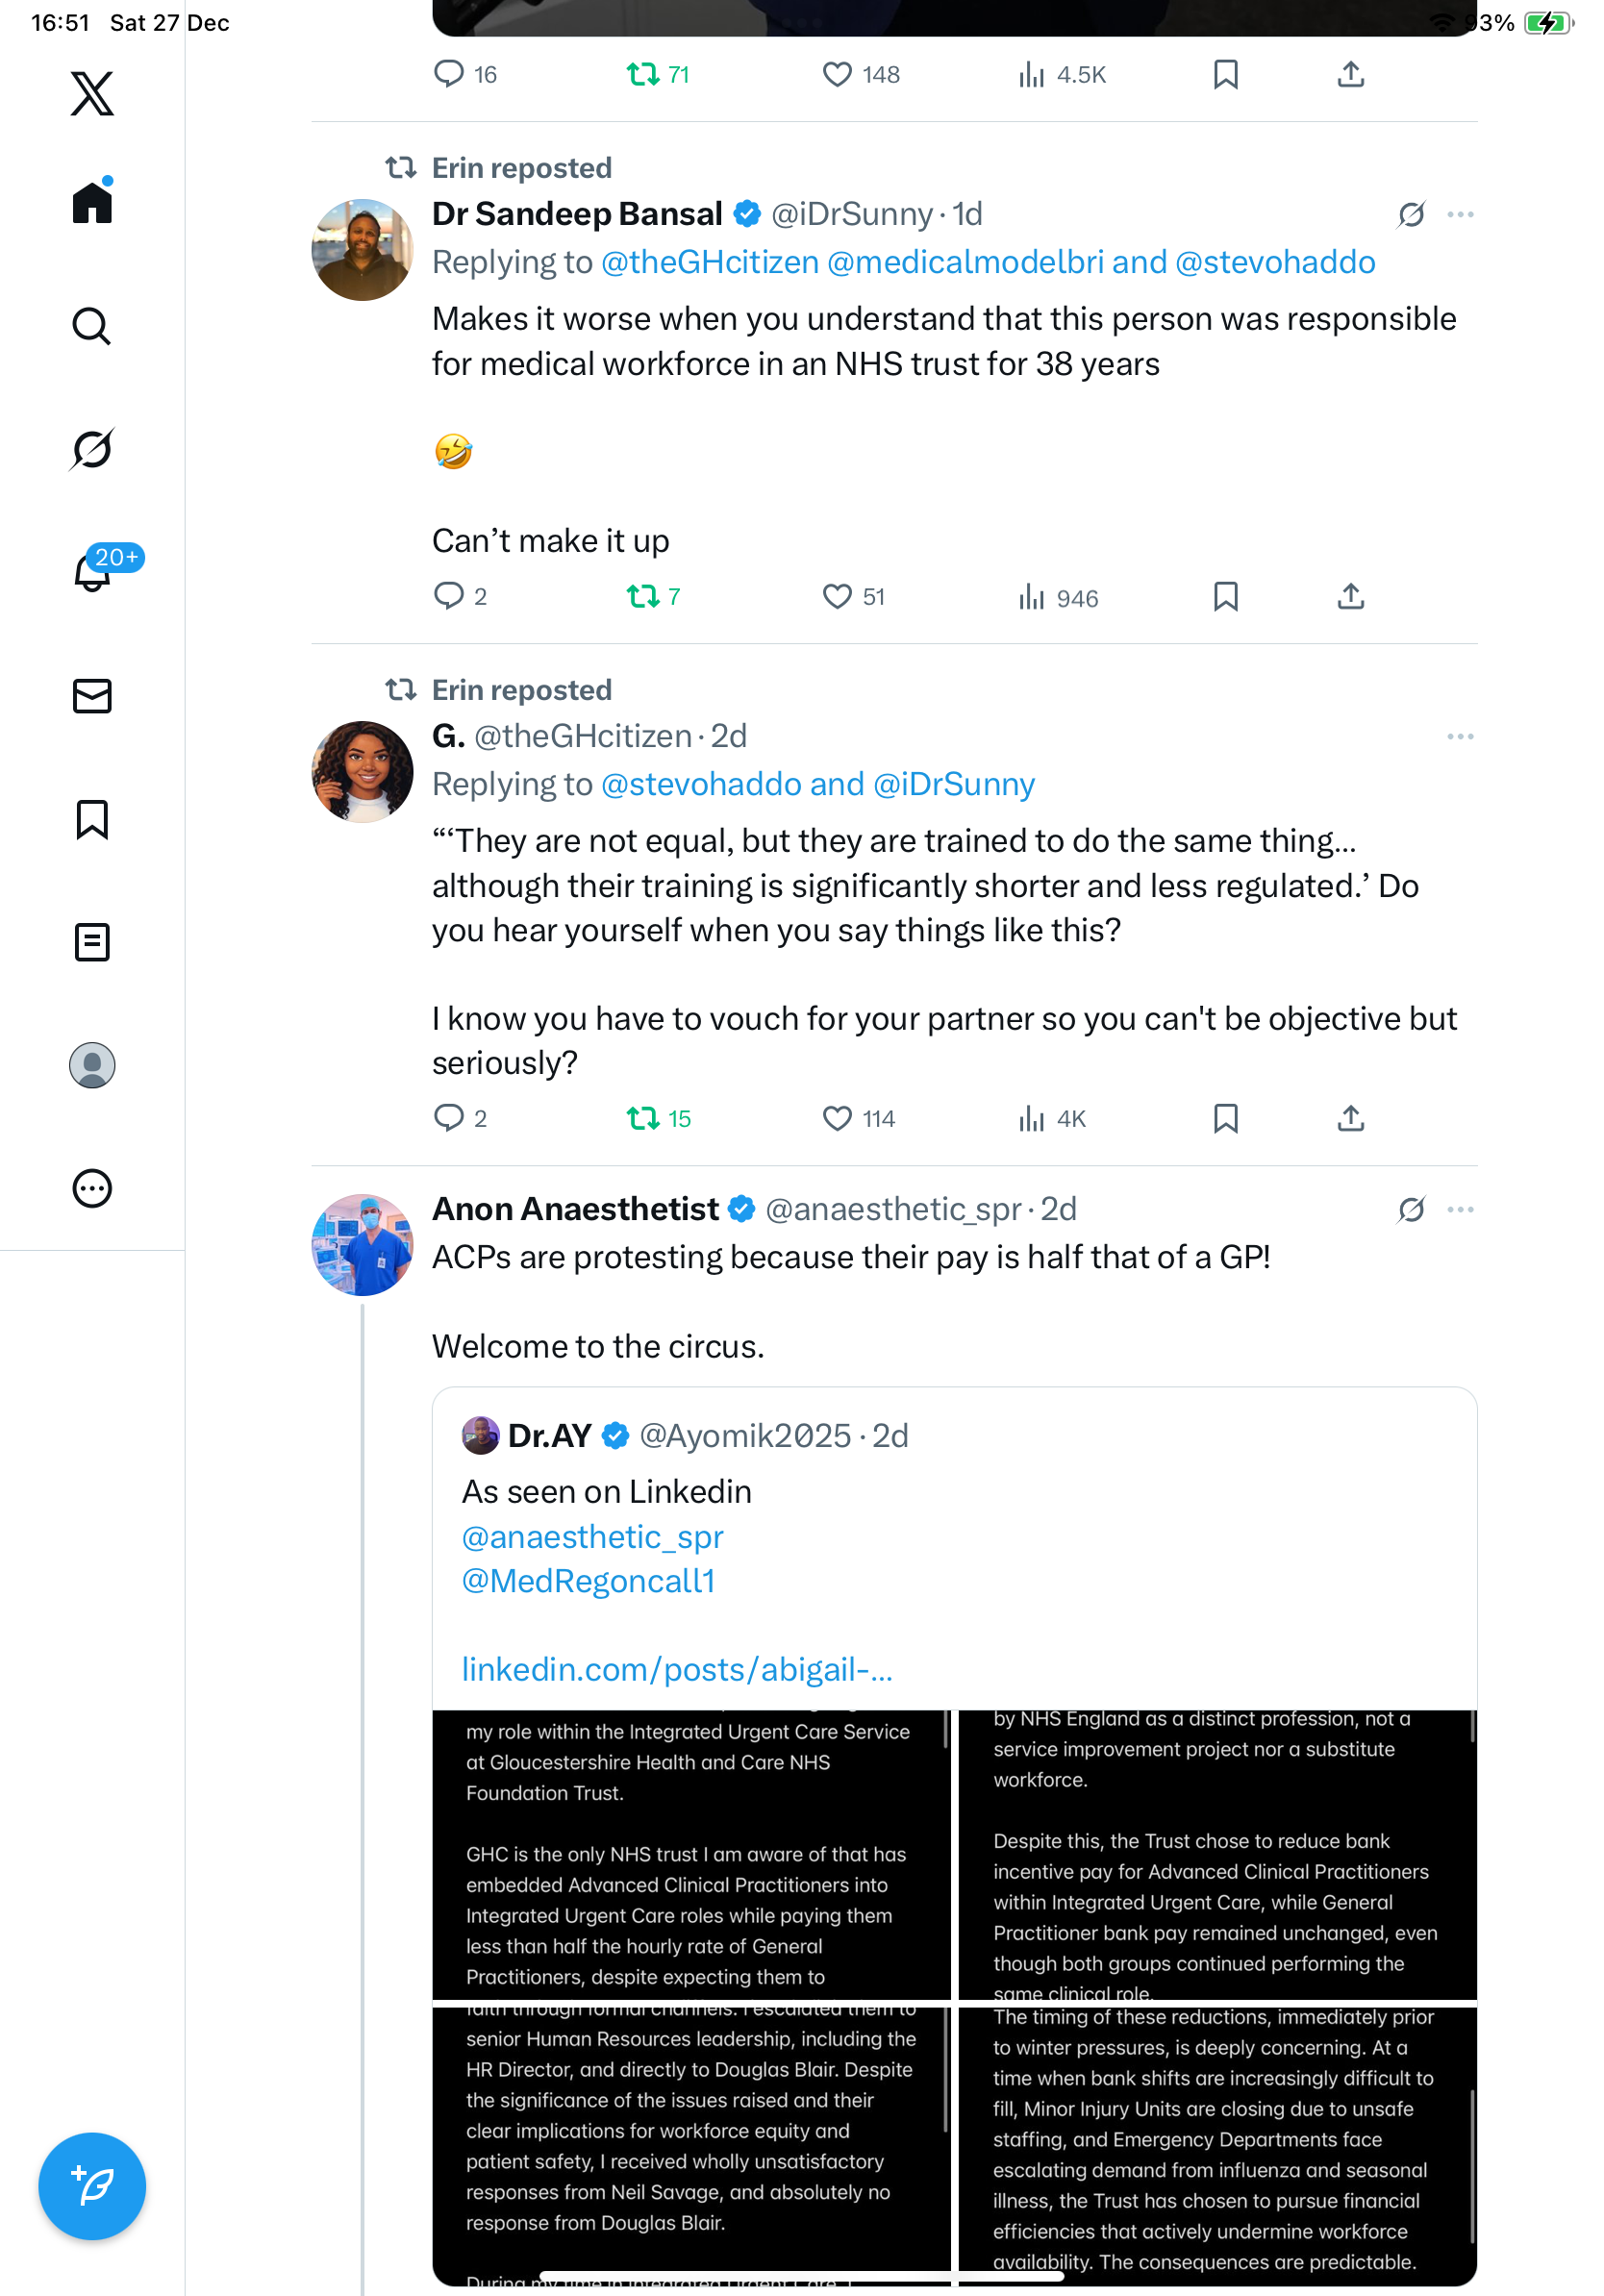Open Lists icon in sidebar
The width and height of the screenshot is (1604, 2296).
coord(92,942)
